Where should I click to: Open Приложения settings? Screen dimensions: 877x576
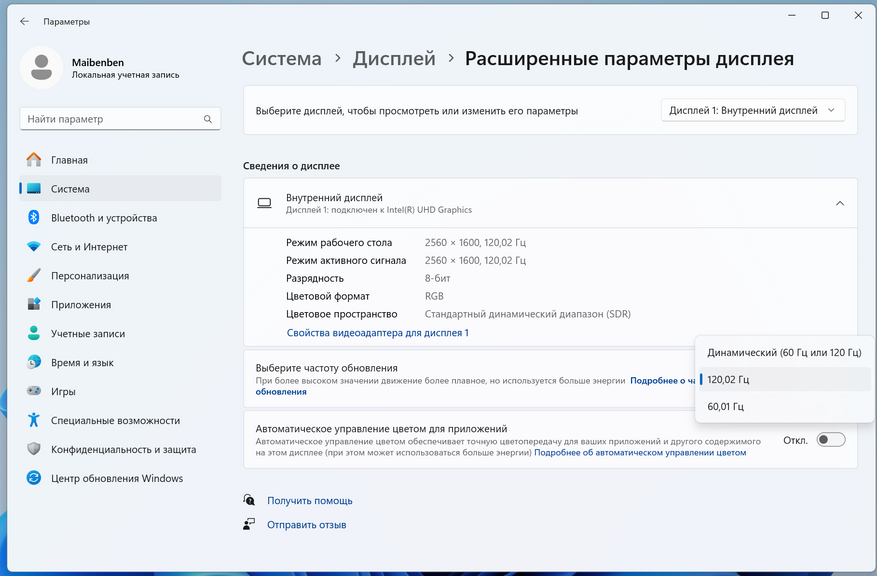tap(120, 304)
